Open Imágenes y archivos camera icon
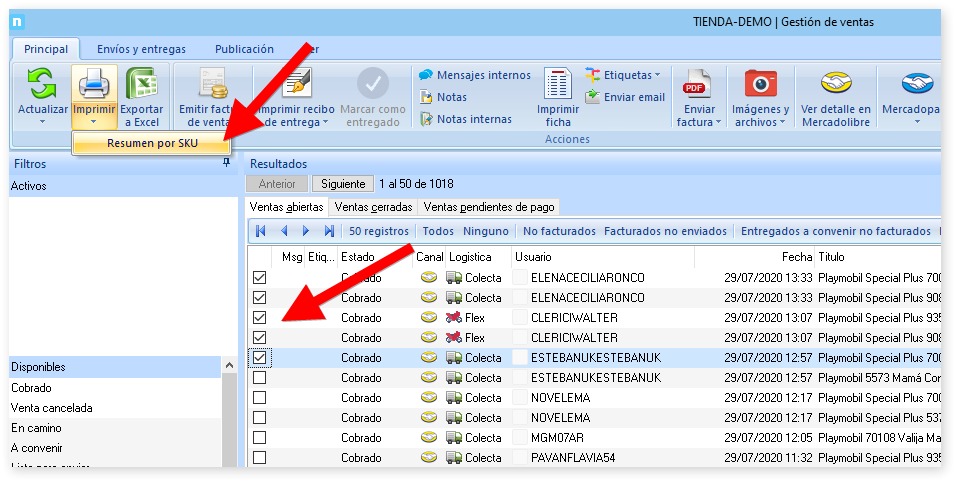Viewport: 956px width, 482px height. click(760, 85)
